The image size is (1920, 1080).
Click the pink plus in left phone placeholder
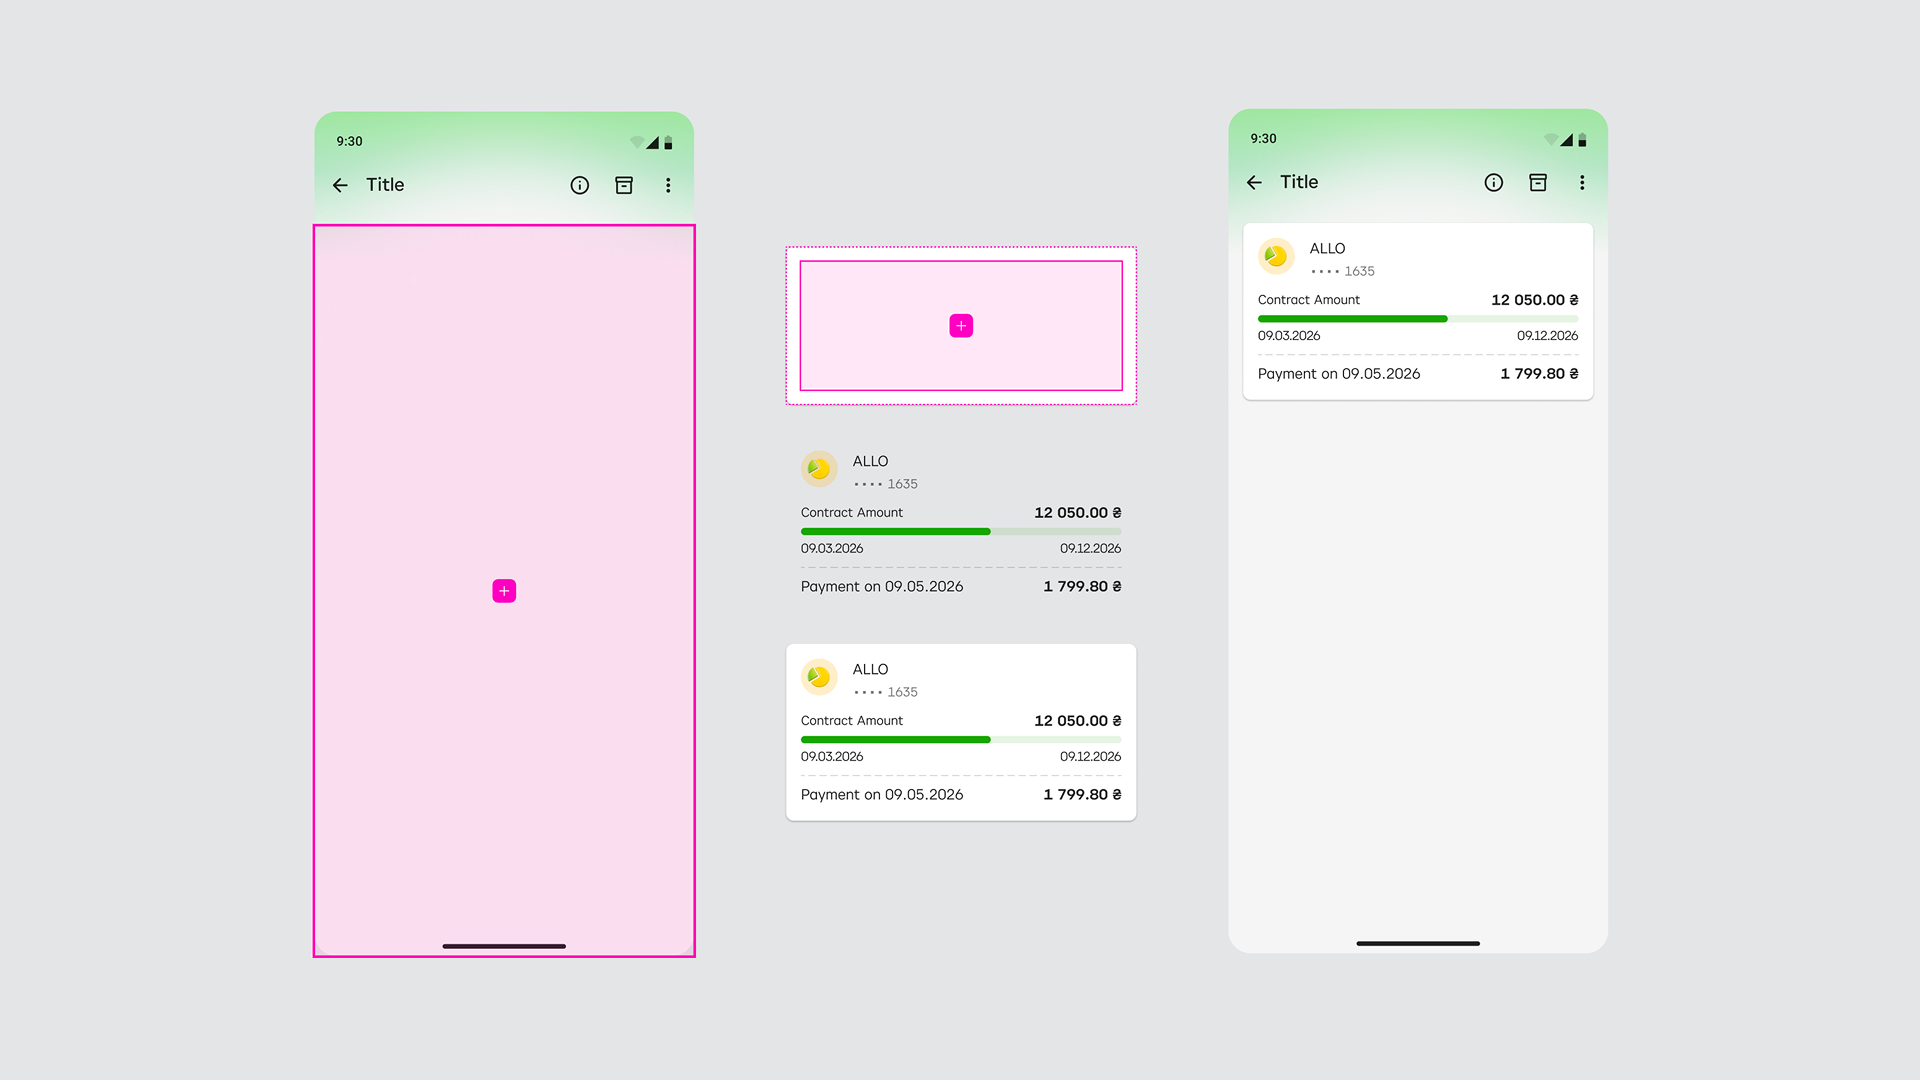point(504,591)
